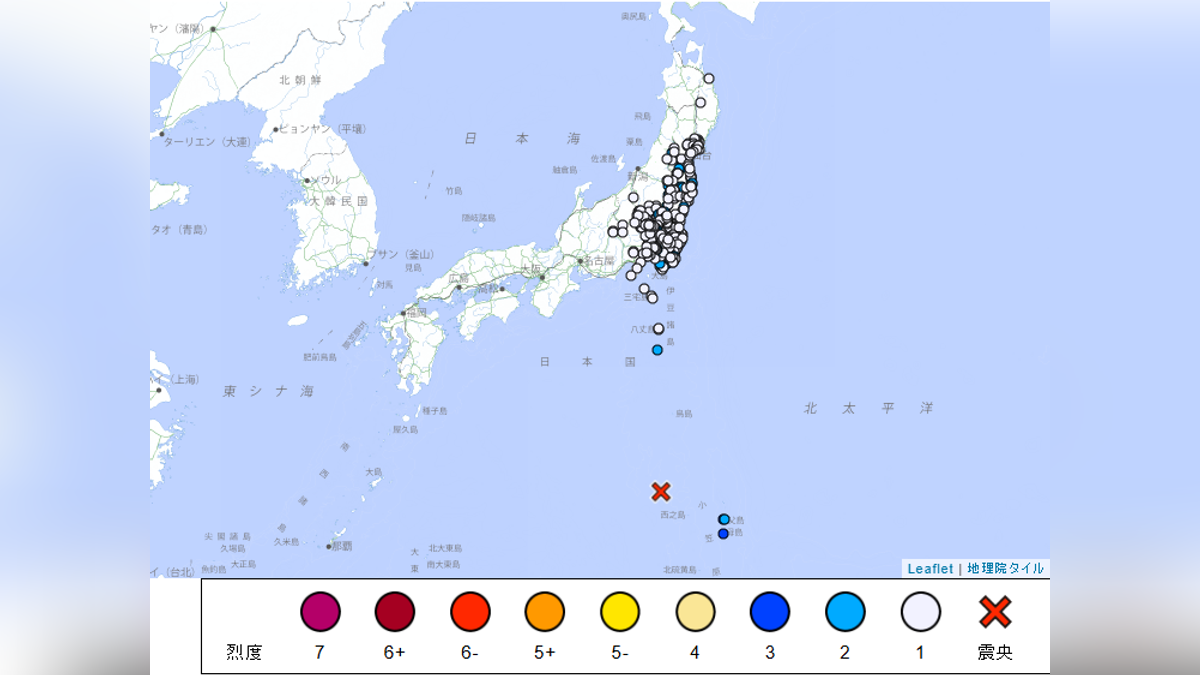Screen dimensions: 1200x675
Task: Click the 北硫黄島 island label
Action: click(x=679, y=569)
